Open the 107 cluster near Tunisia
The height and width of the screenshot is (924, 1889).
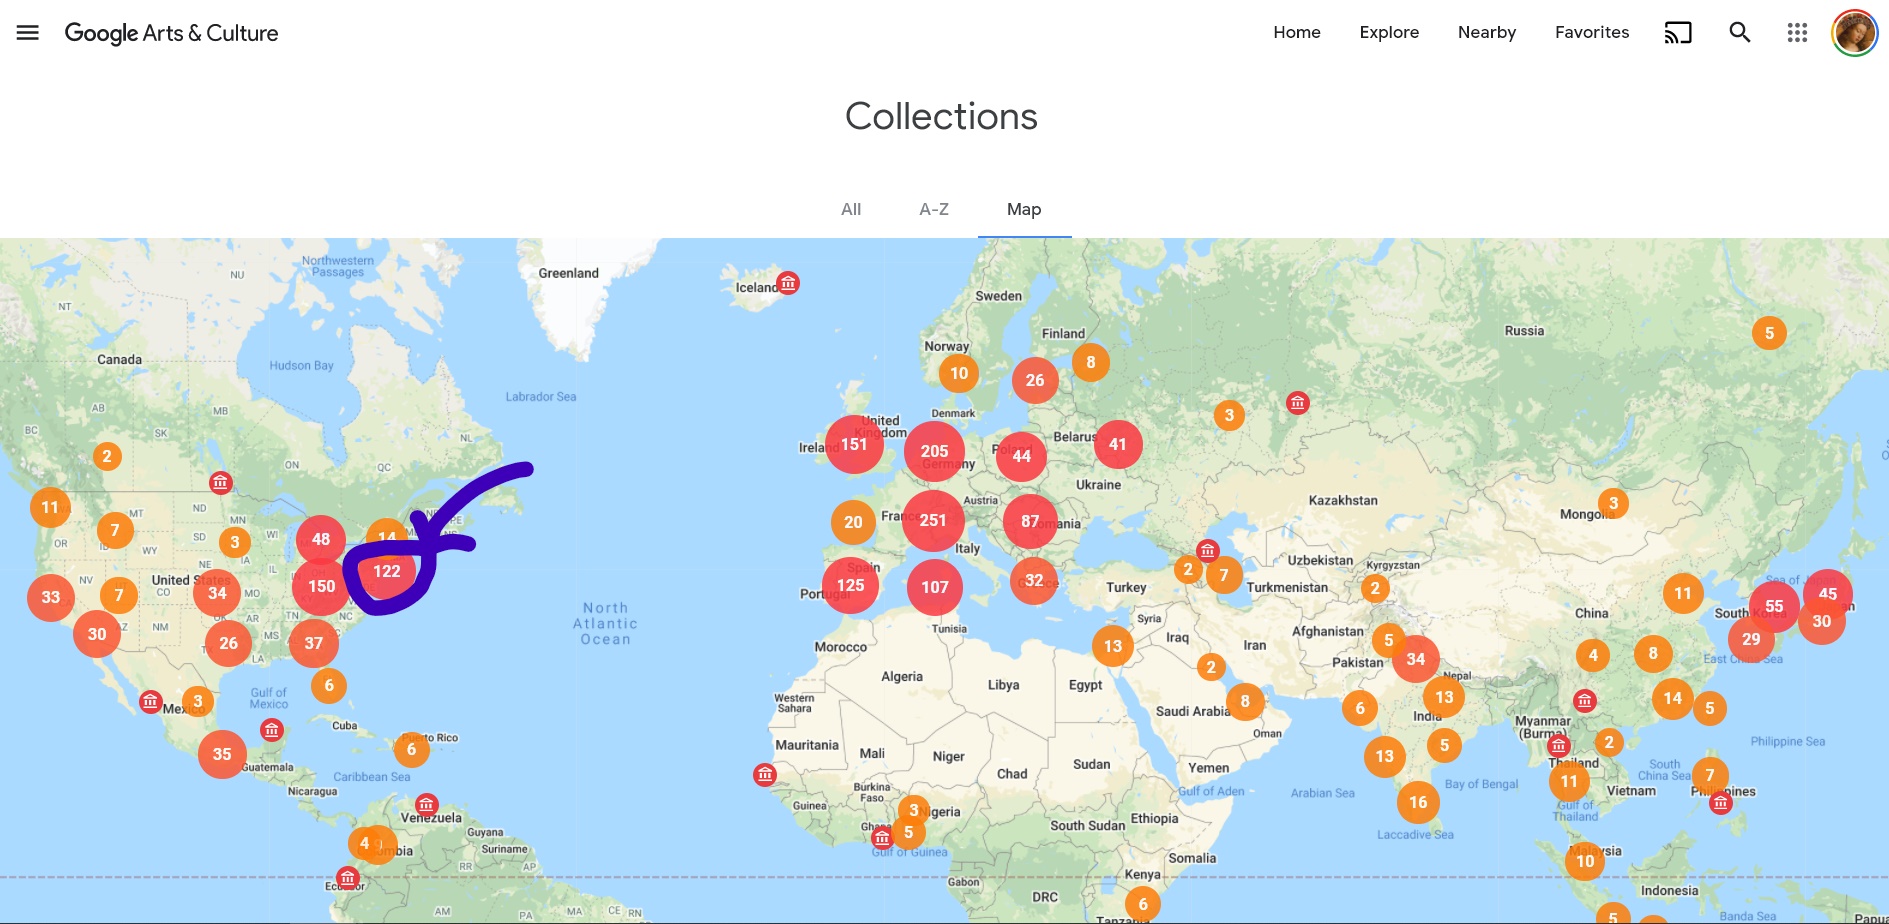click(935, 587)
